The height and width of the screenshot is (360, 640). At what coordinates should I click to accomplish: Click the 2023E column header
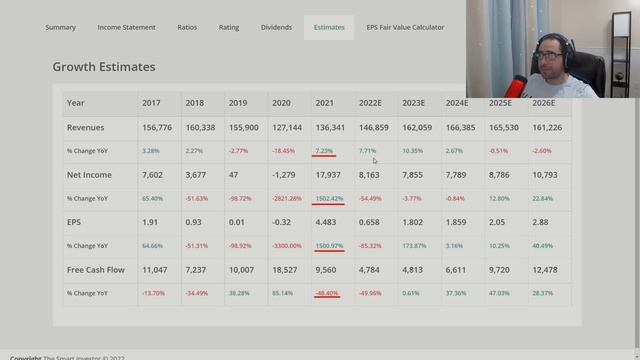(413, 103)
